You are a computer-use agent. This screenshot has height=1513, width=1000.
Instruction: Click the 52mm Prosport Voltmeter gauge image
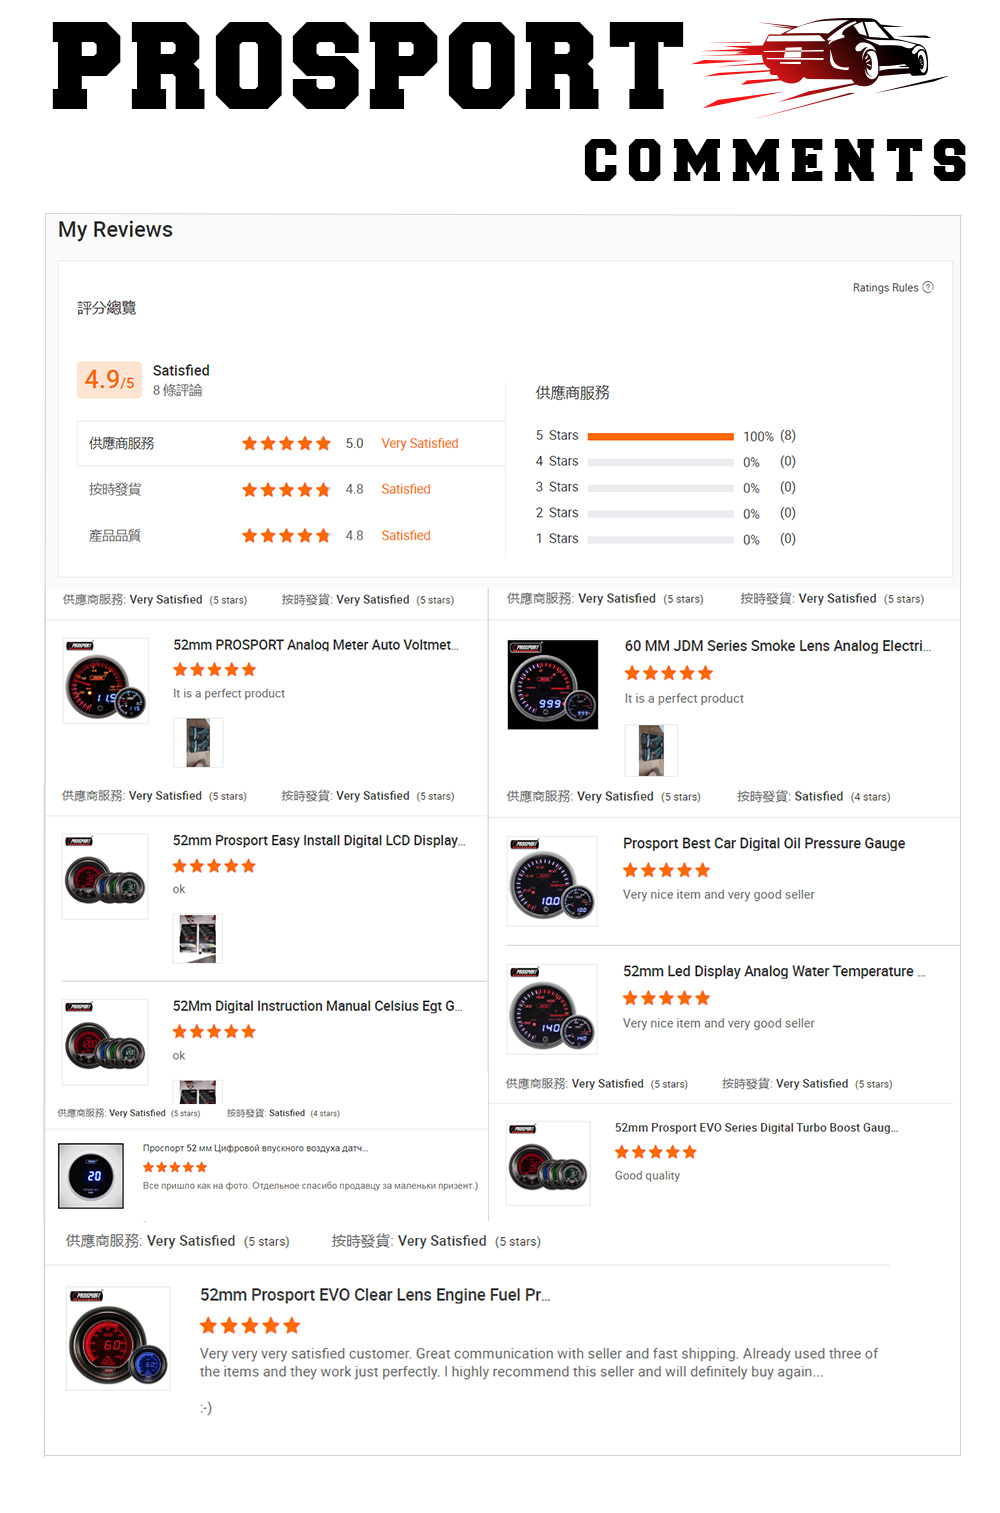(106, 681)
